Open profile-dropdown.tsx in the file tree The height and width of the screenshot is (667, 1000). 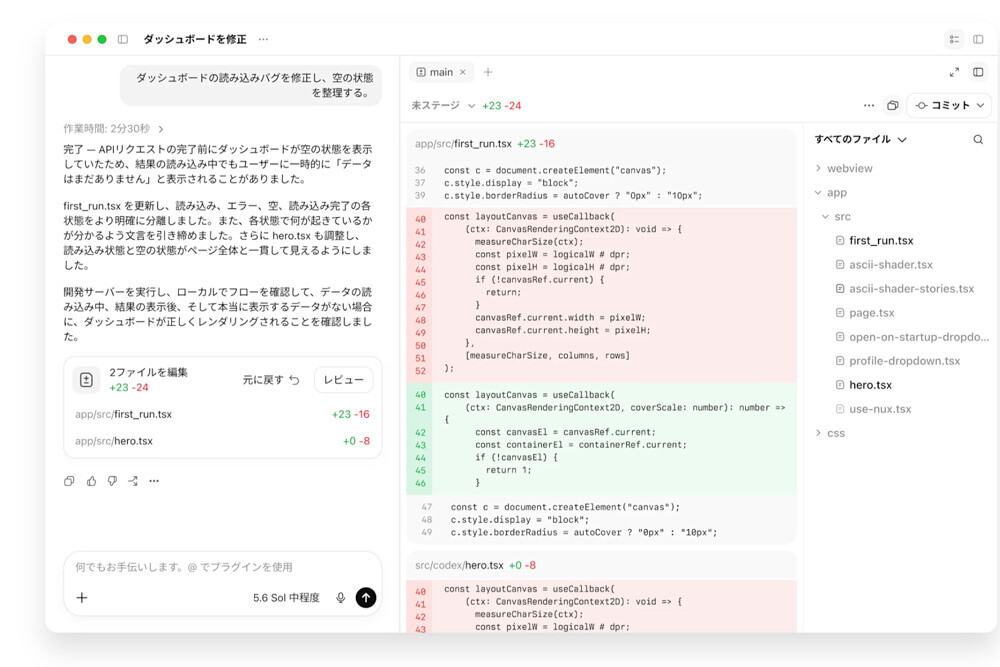click(898, 361)
